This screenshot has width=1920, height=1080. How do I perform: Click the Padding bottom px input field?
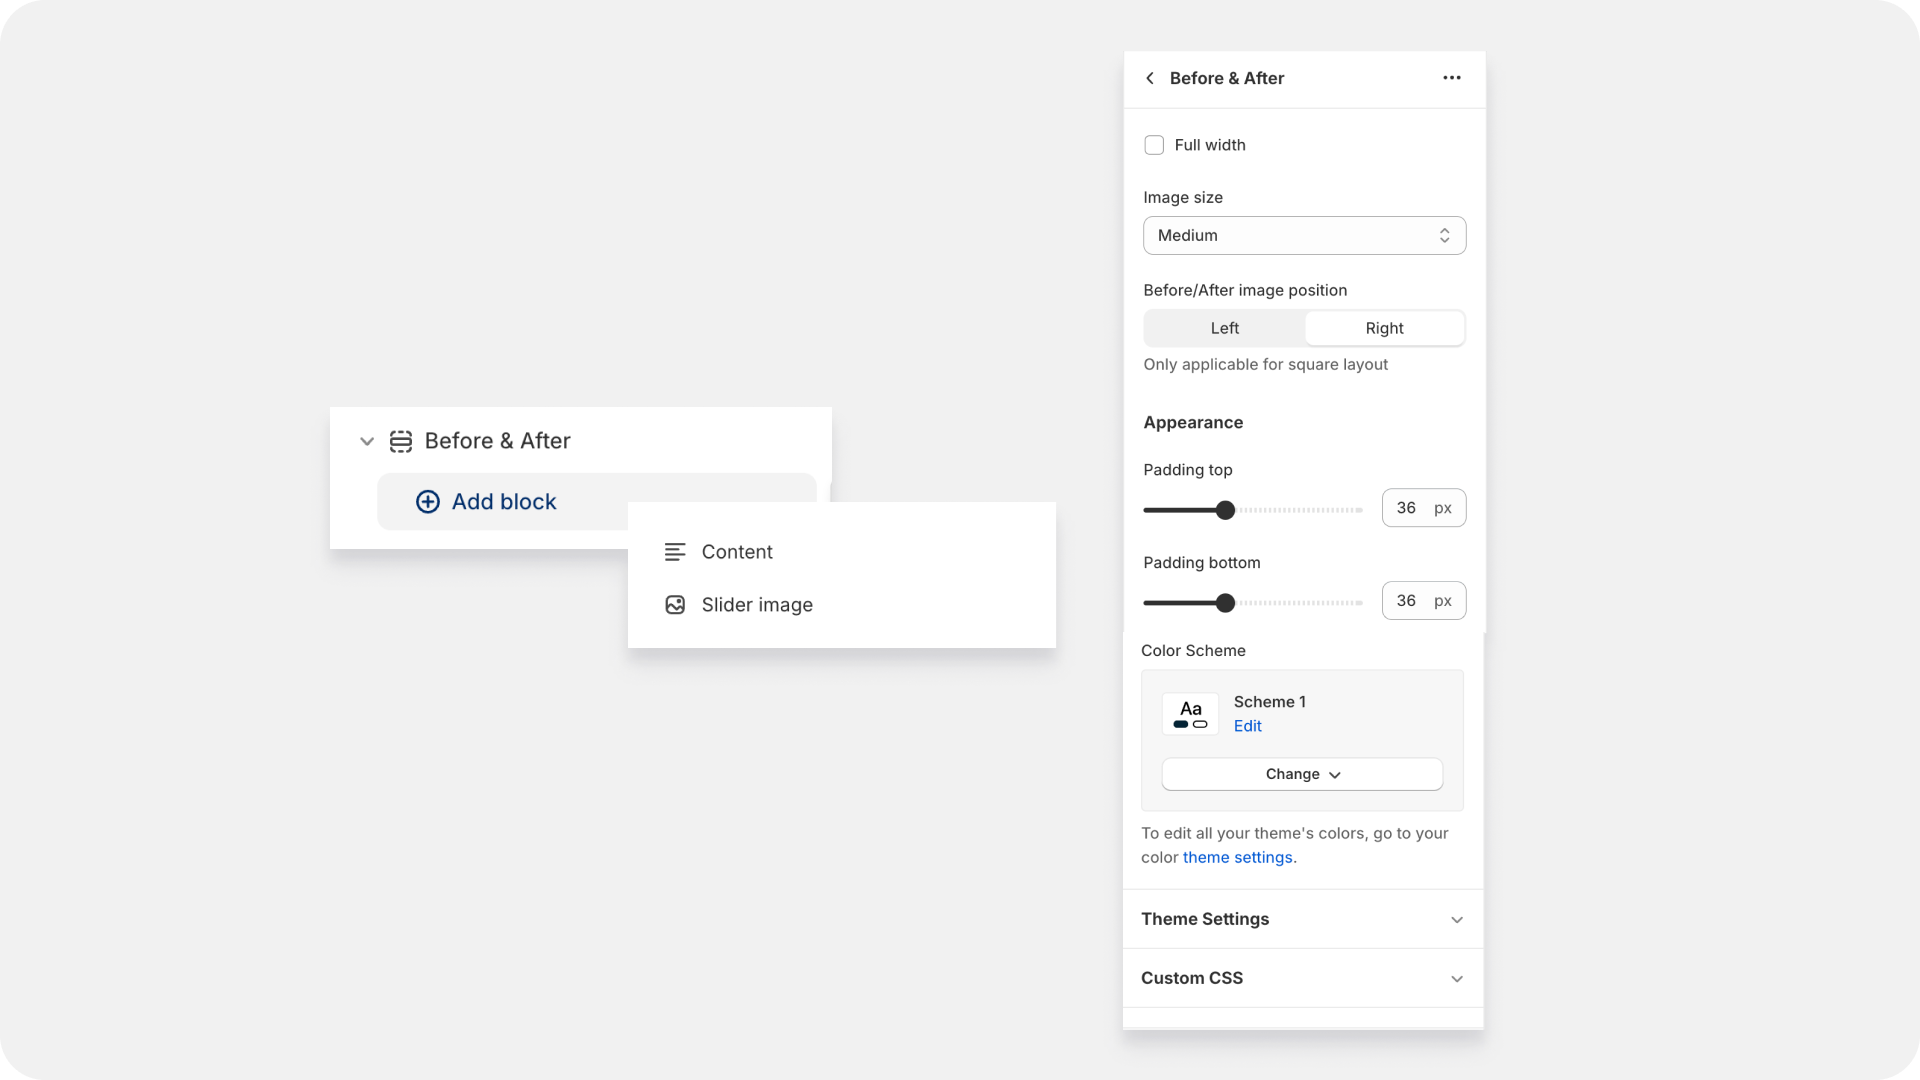tap(1423, 601)
